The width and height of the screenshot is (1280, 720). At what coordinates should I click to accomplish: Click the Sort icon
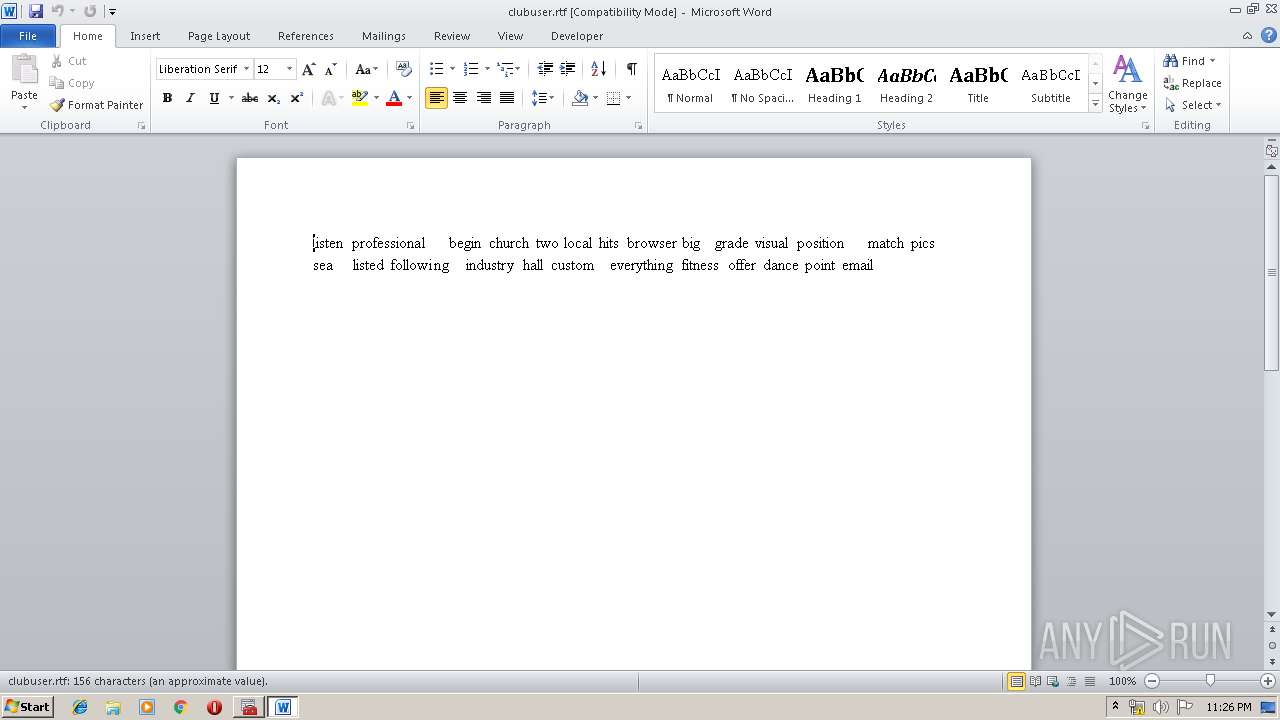598,69
